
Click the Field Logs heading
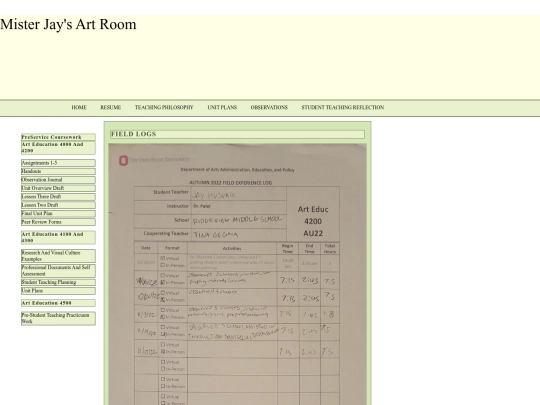pos(237,134)
